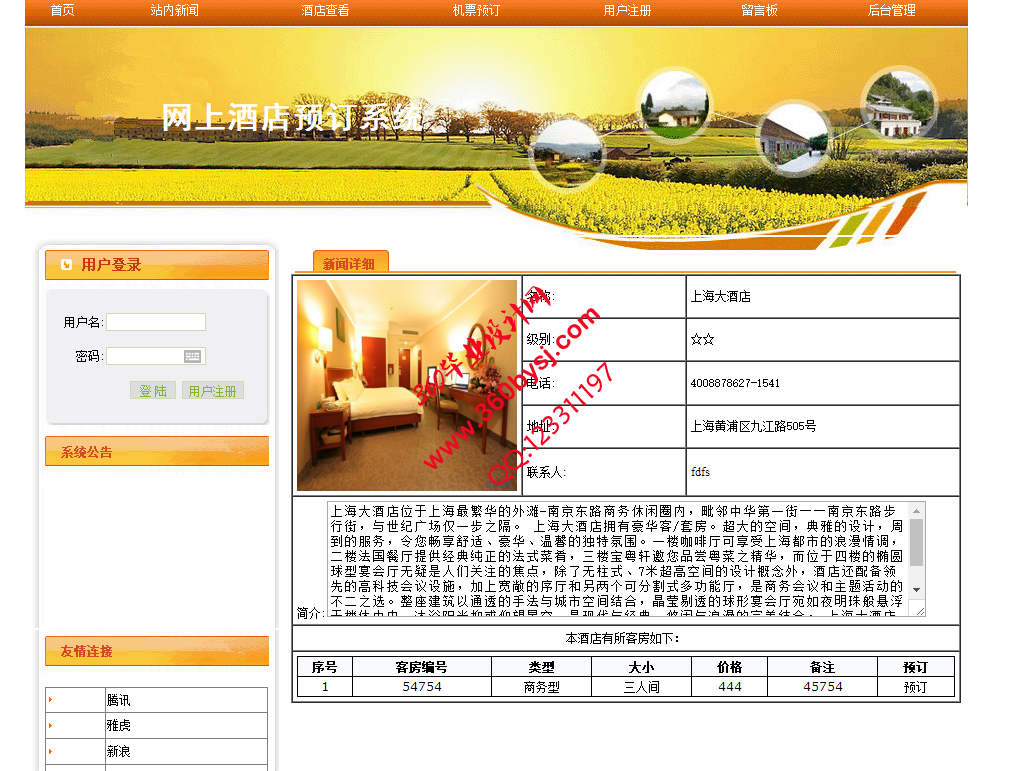Screen dimensions: 1029x771
Task: Open 用户注册 in the top navigation
Action: [x=627, y=10]
